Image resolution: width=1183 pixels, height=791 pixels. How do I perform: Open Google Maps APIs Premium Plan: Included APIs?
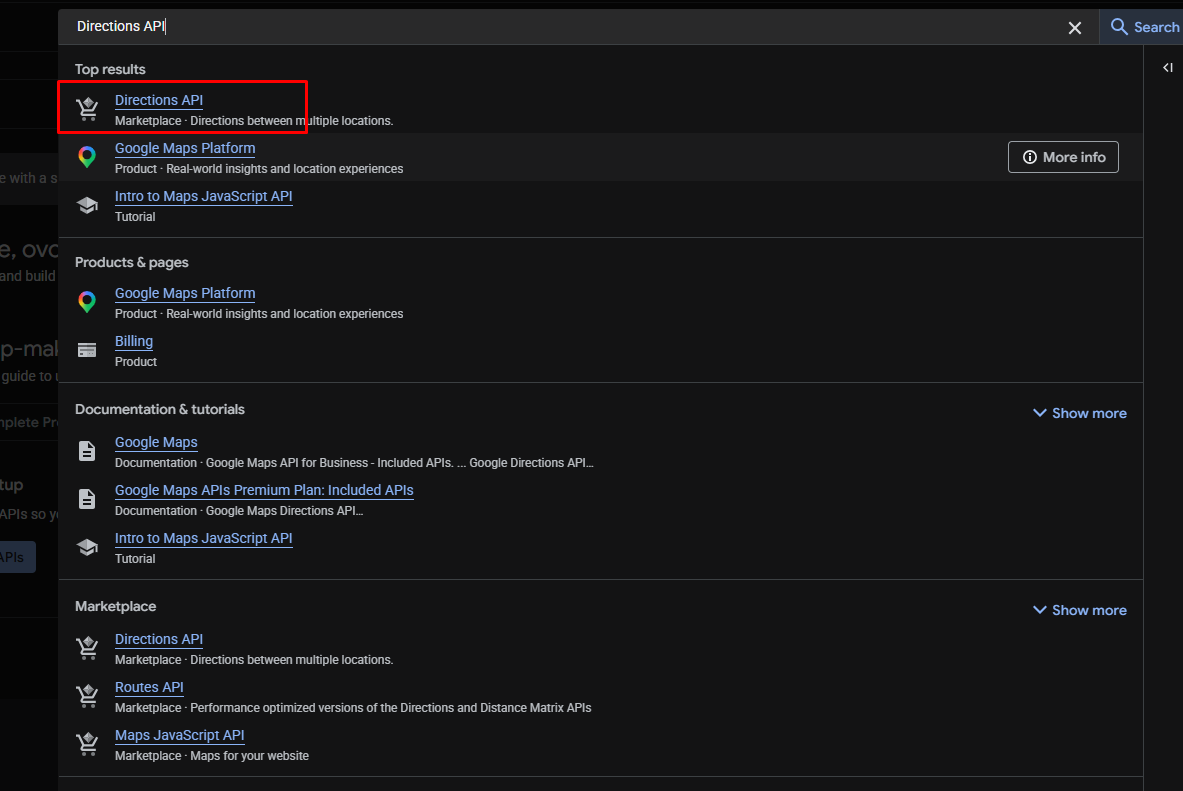click(x=264, y=490)
